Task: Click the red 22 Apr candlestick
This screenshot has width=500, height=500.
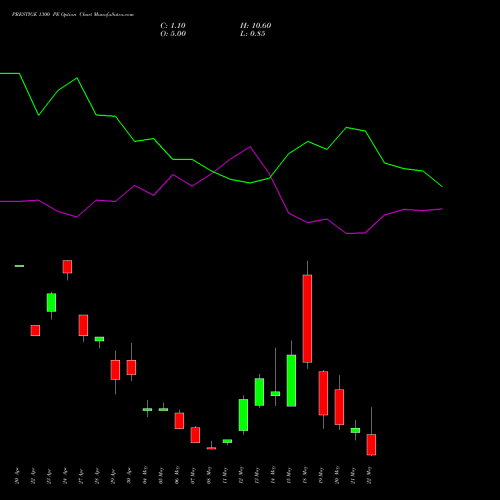Action: pyautogui.click(x=35, y=330)
